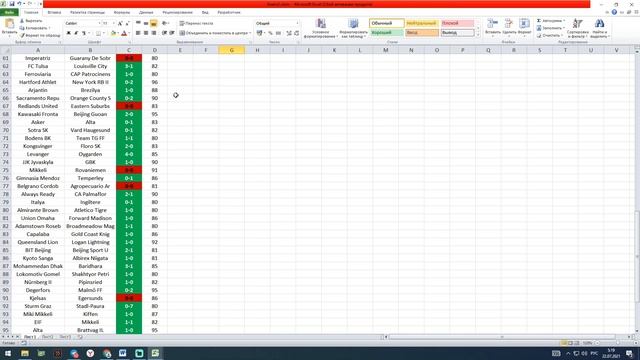This screenshot has width=640, height=360.
Task: Toggle bottom vertical alignment
Action: point(153,23)
